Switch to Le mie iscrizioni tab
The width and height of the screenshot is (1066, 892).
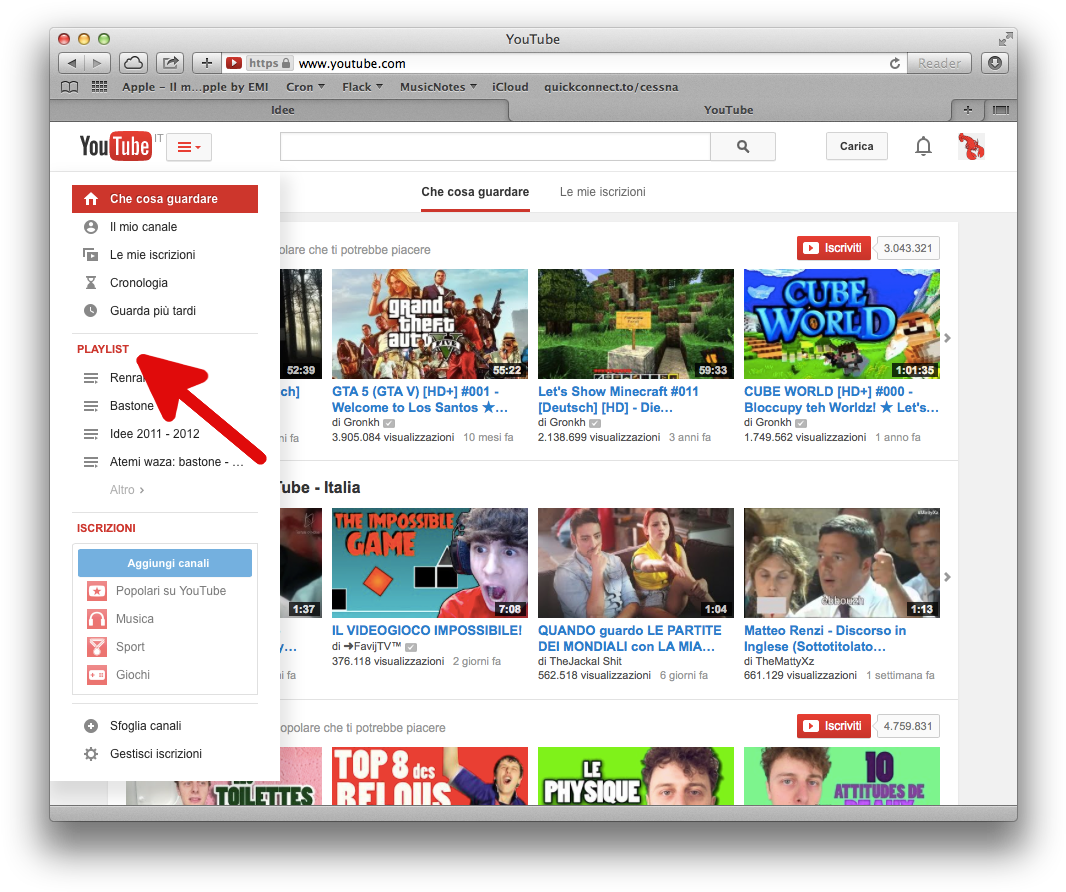click(602, 192)
